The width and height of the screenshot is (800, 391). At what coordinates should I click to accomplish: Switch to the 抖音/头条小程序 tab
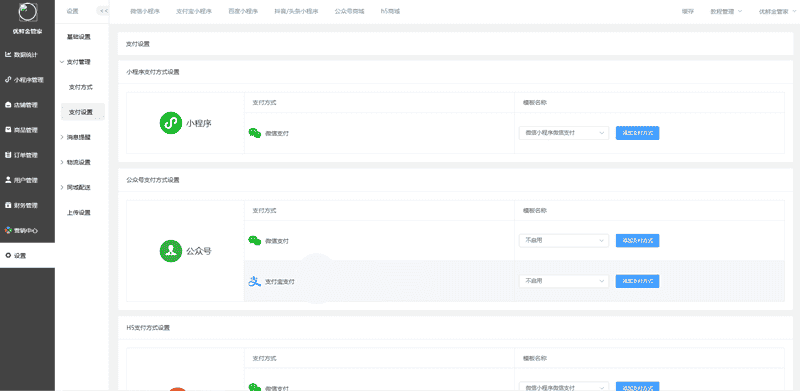click(x=296, y=11)
